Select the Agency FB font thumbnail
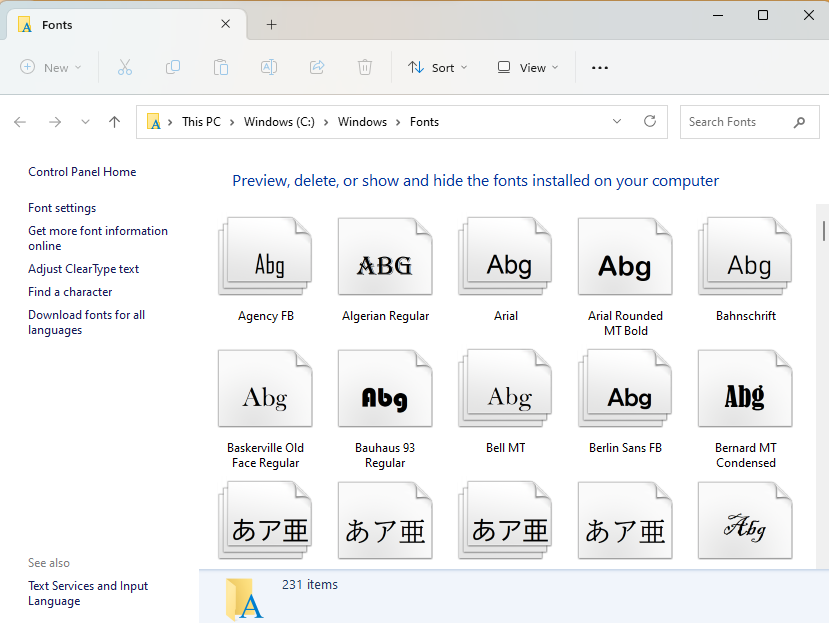The height and width of the screenshot is (623, 829). click(x=265, y=256)
